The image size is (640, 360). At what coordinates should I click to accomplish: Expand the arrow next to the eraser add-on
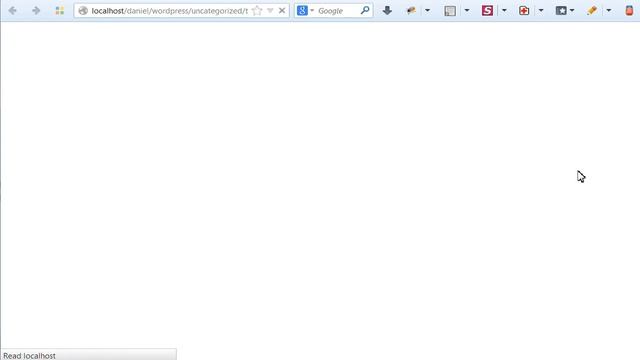click(x=427, y=11)
